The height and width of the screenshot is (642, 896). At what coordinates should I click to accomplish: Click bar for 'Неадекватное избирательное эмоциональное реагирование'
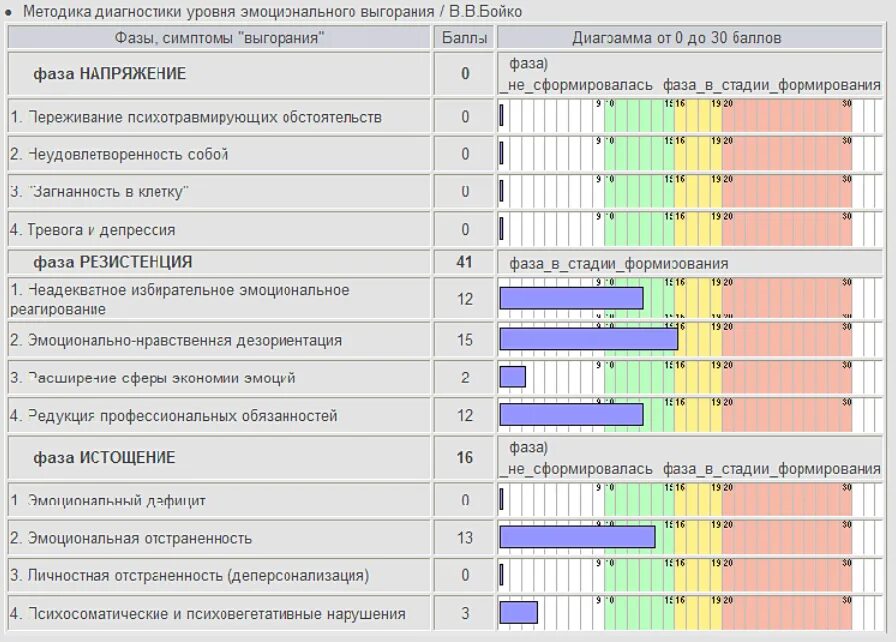point(571,298)
